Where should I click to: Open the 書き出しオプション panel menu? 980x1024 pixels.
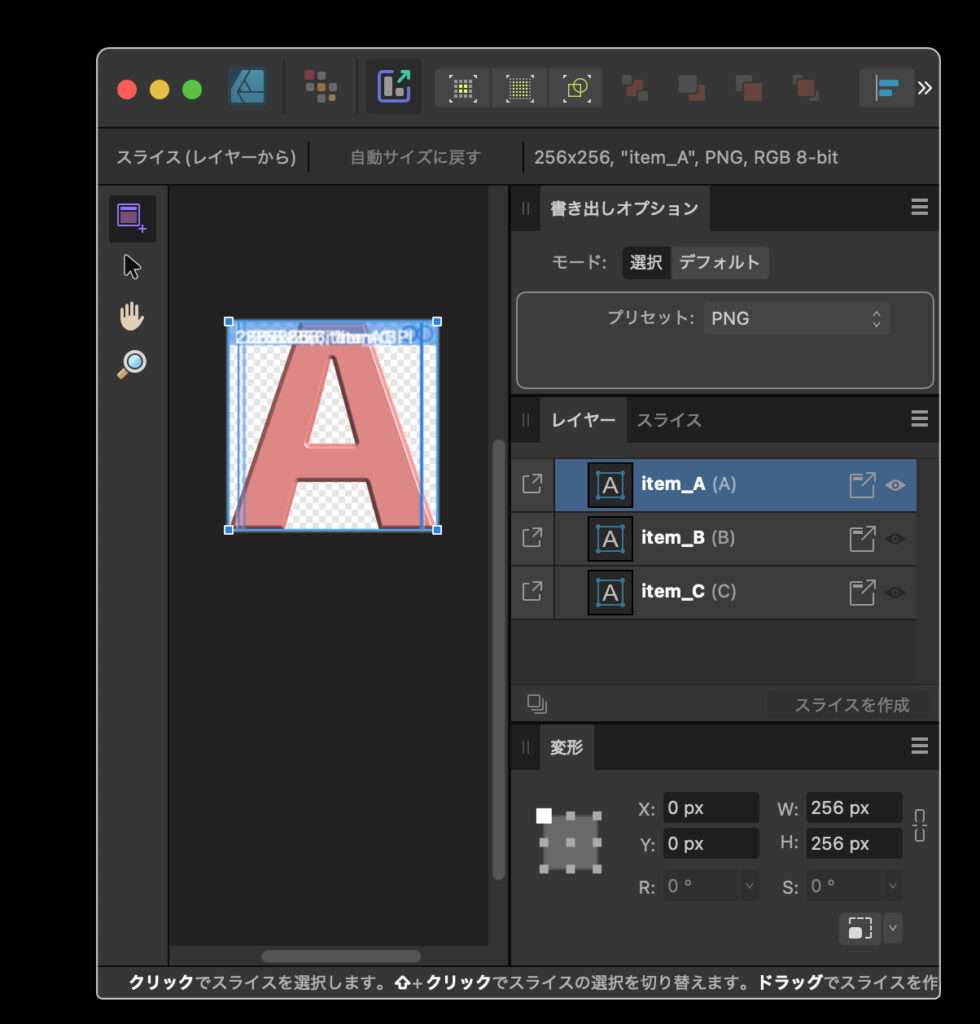tap(919, 208)
